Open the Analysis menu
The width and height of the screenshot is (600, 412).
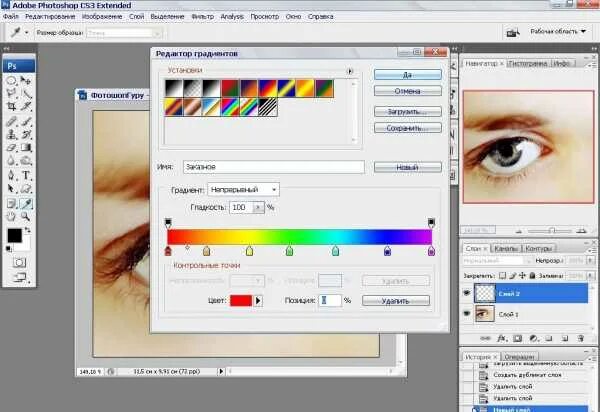[232, 16]
